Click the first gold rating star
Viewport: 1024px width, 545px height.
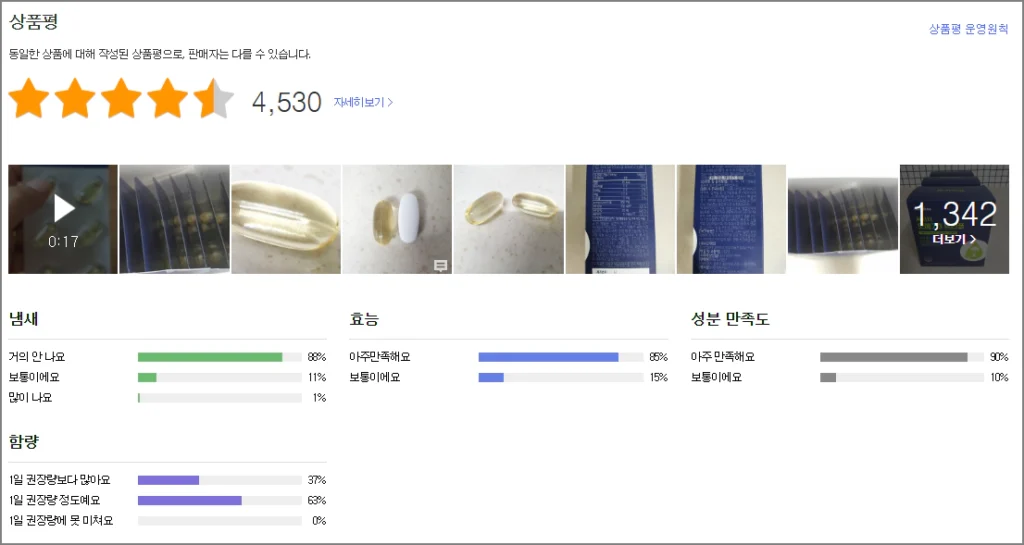tap(28, 101)
